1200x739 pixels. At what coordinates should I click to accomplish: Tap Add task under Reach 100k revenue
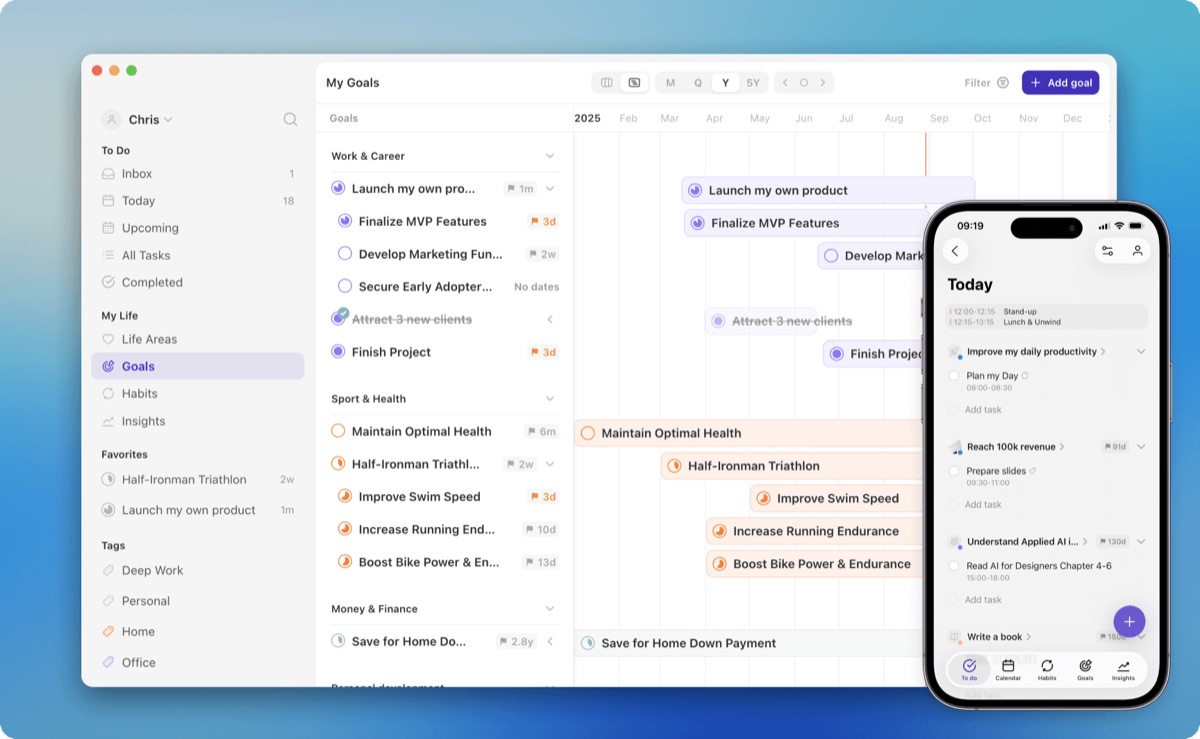click(982, 505)
